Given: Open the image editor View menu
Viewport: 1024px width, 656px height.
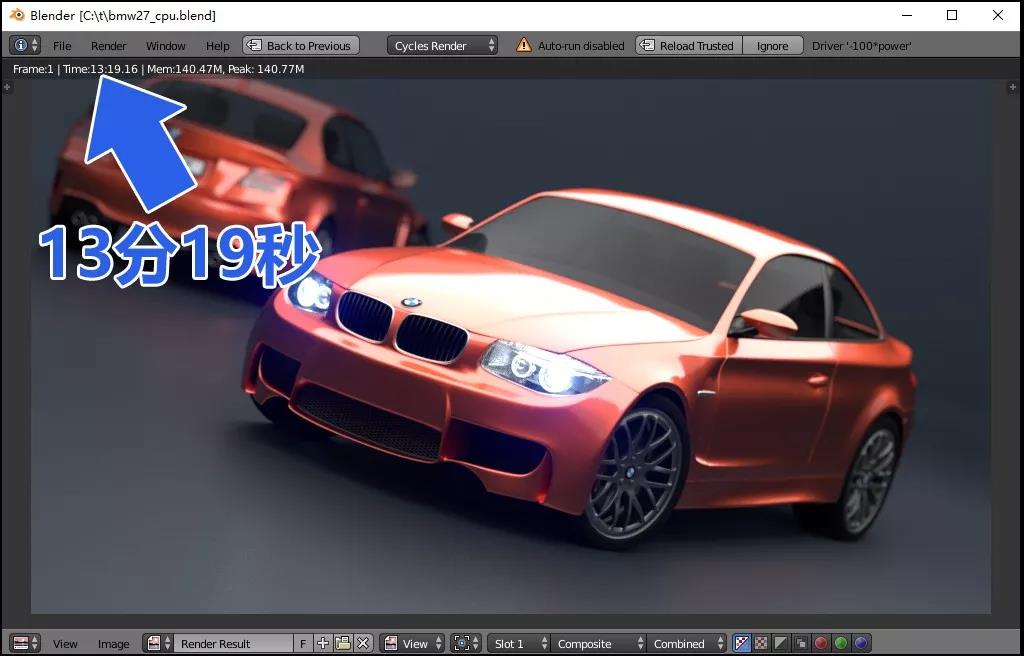Looking at the screenshot, I should [65, 644].
